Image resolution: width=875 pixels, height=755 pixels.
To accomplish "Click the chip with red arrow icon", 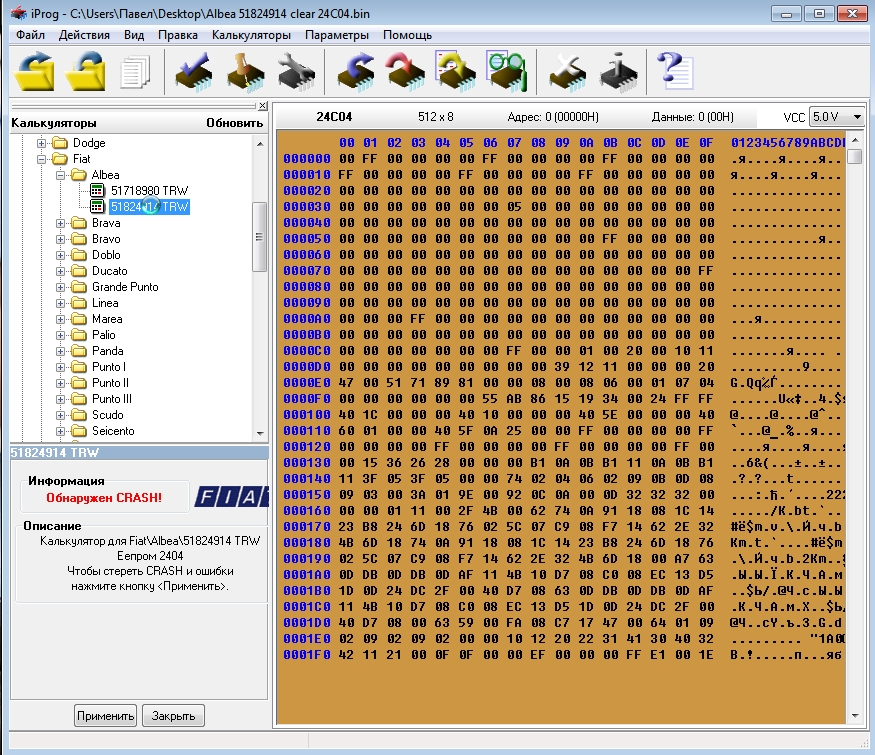I will (406, 71).
